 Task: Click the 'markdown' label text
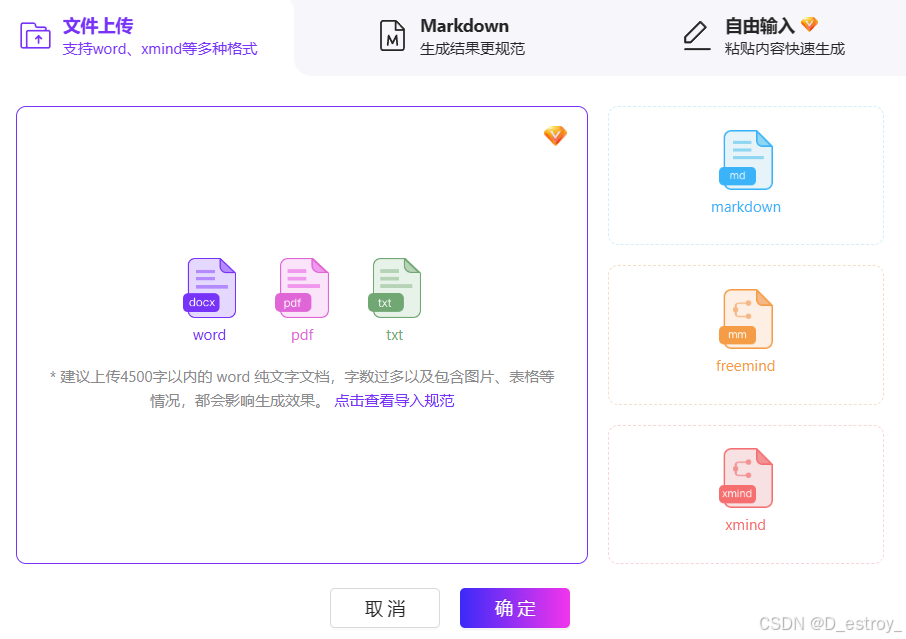[746, 207]
